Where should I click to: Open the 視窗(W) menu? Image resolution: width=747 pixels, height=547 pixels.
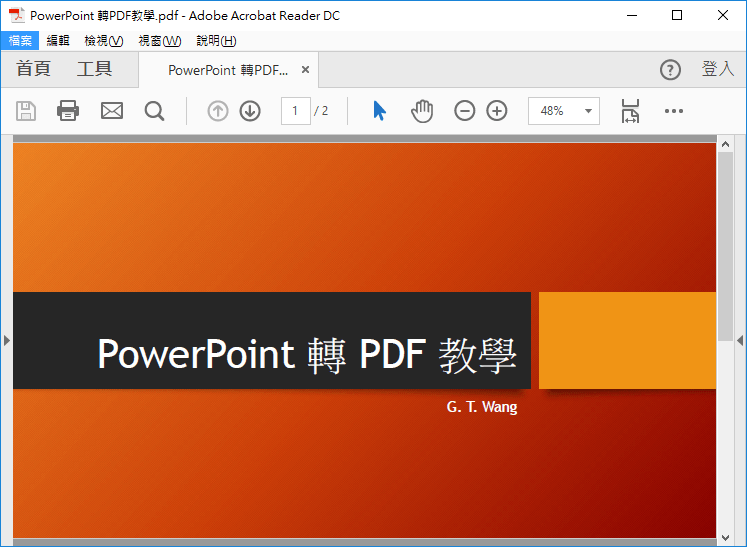[160, 41]
